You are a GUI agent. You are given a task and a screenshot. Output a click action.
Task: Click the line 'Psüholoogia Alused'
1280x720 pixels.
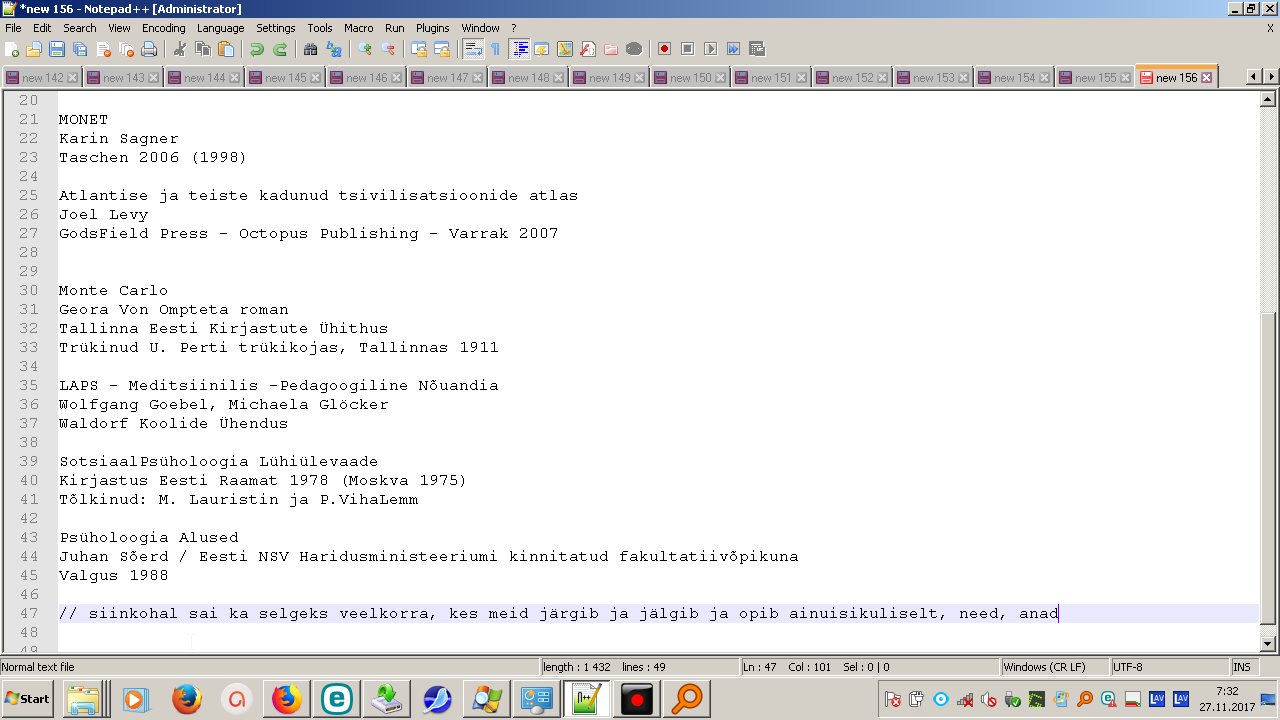[x=148, y=538]
